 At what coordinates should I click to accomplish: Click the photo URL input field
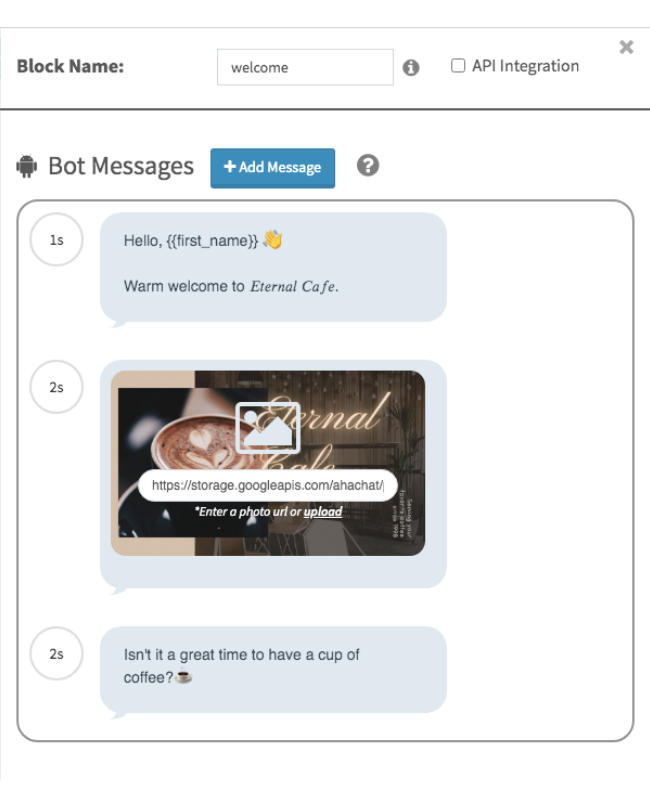coord(268,485)
